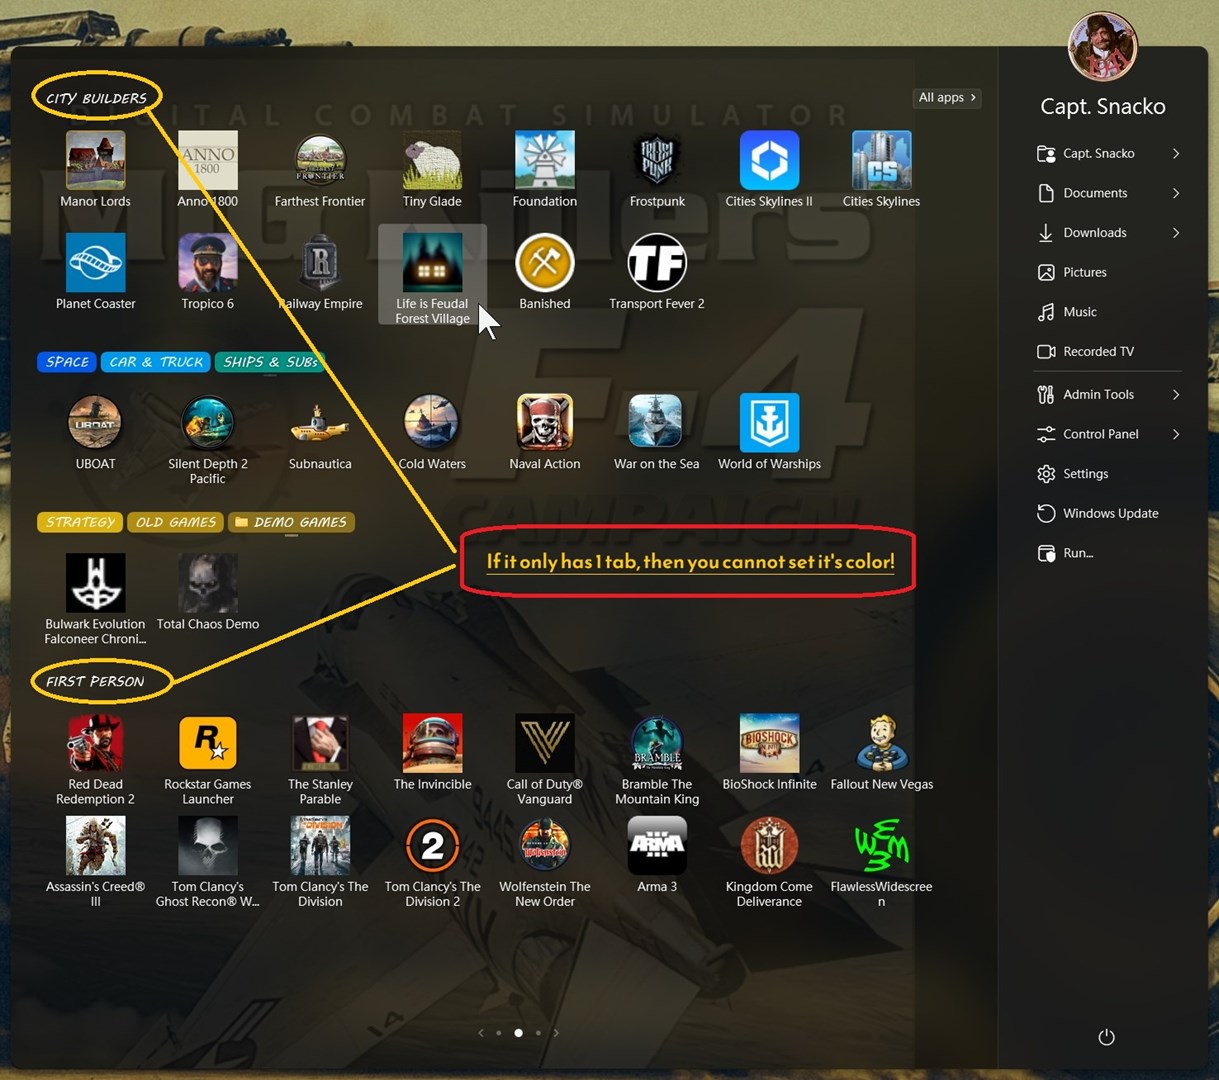This screenshot has width=1219, height=1080.
Task: Start Cities Skylines II
Action: pyautogui.click(x=768, y=161)
